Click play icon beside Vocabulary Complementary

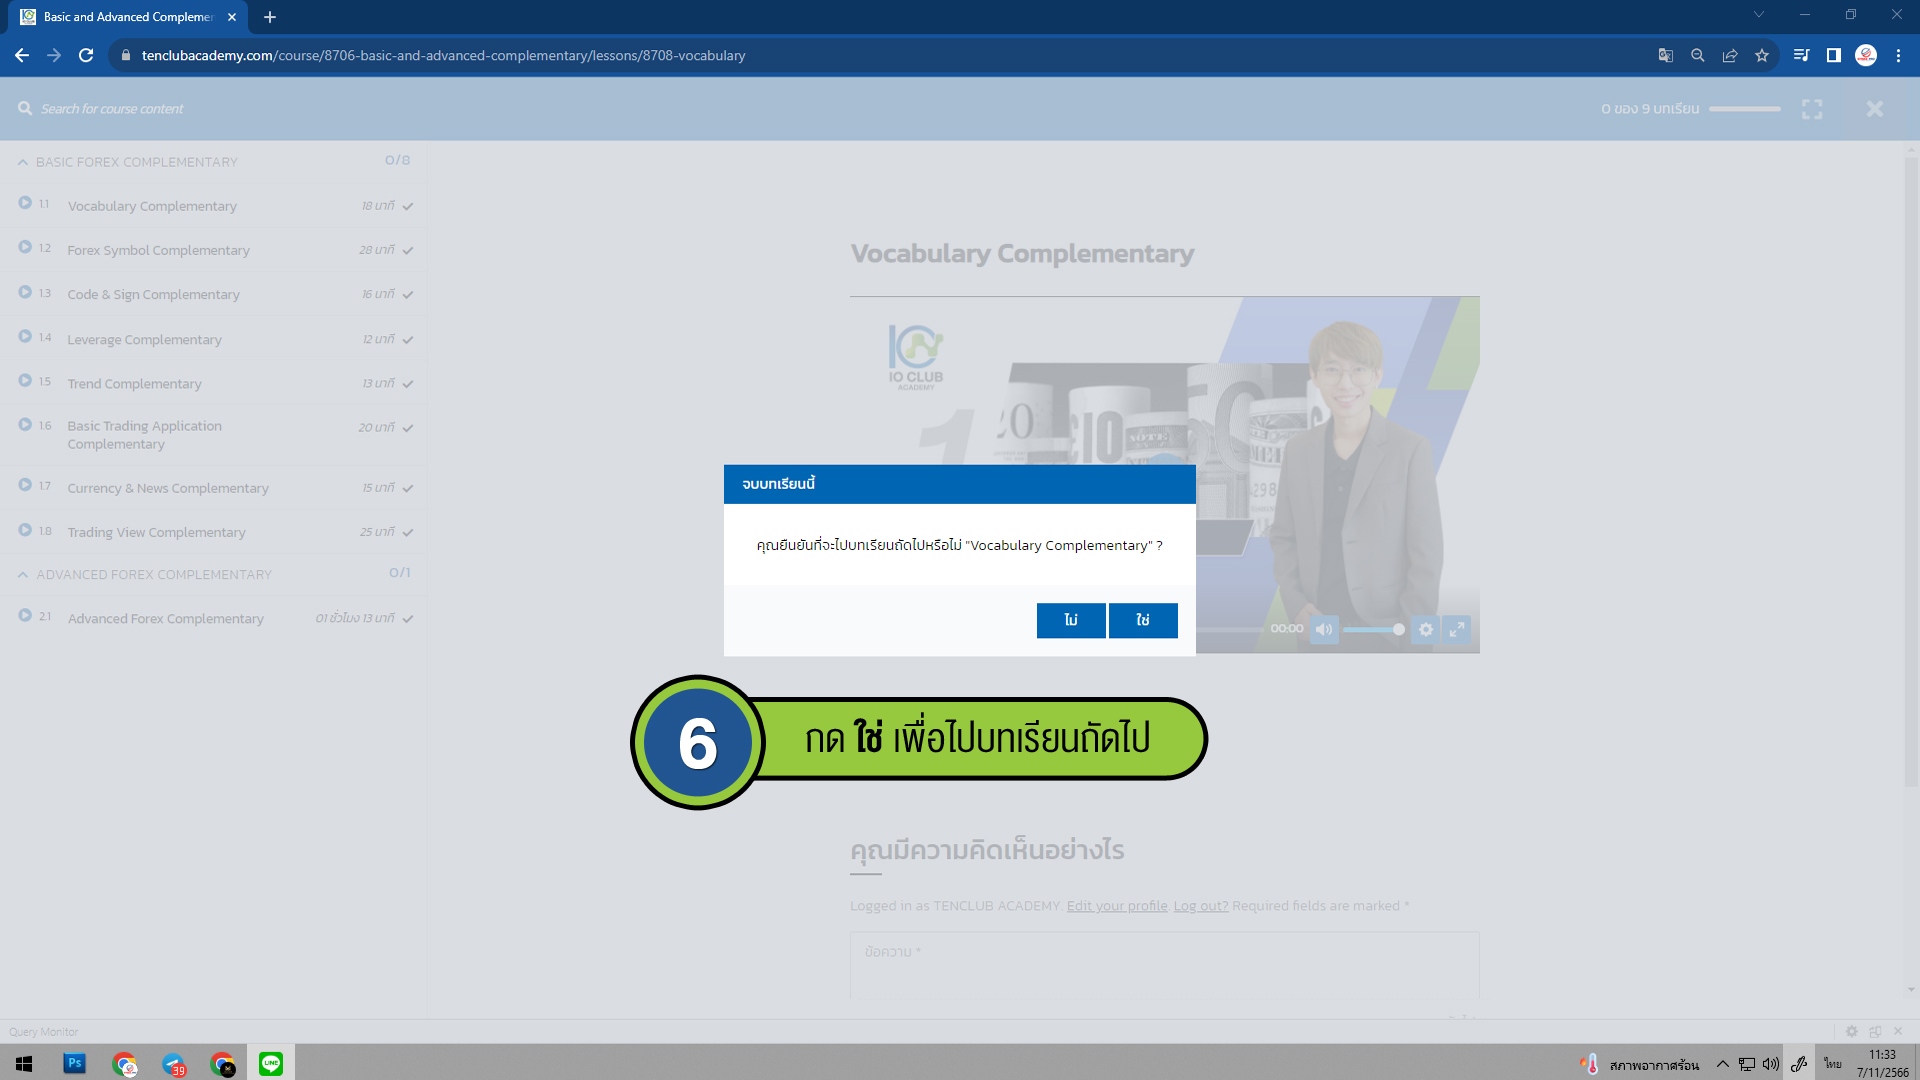(25, 203)
